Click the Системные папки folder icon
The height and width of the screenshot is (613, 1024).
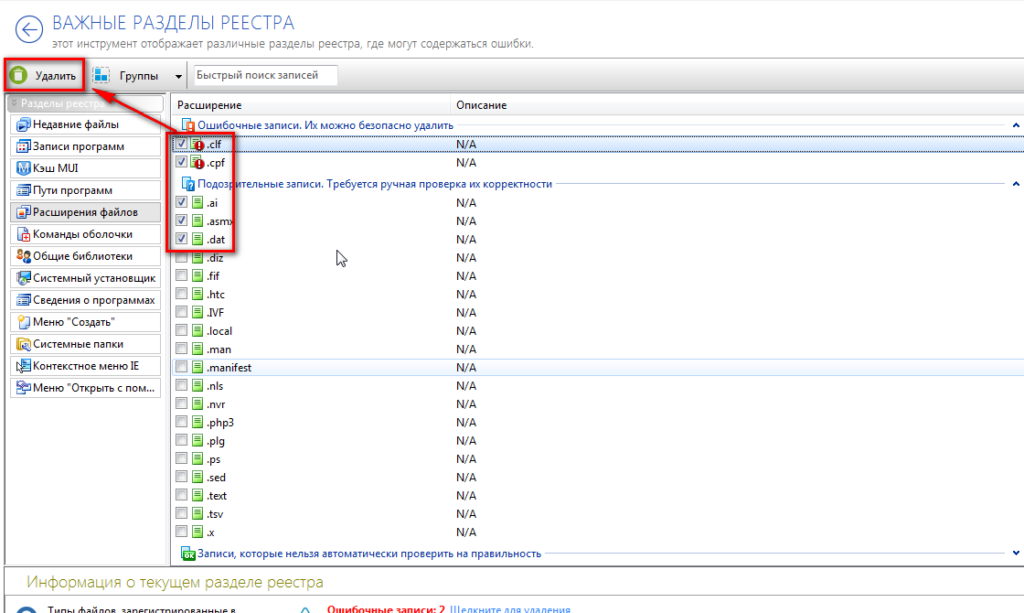pos(23,344)
